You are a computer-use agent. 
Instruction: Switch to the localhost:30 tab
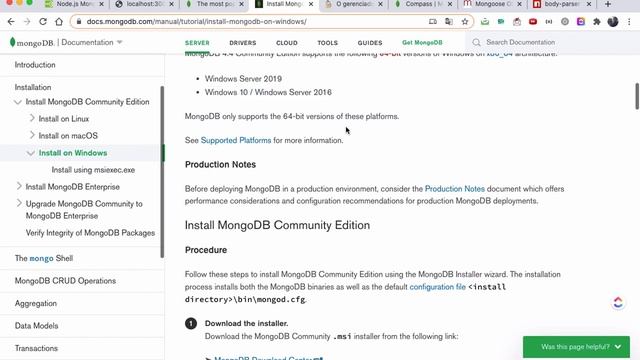pyautogui.click(x=144, y=4)
